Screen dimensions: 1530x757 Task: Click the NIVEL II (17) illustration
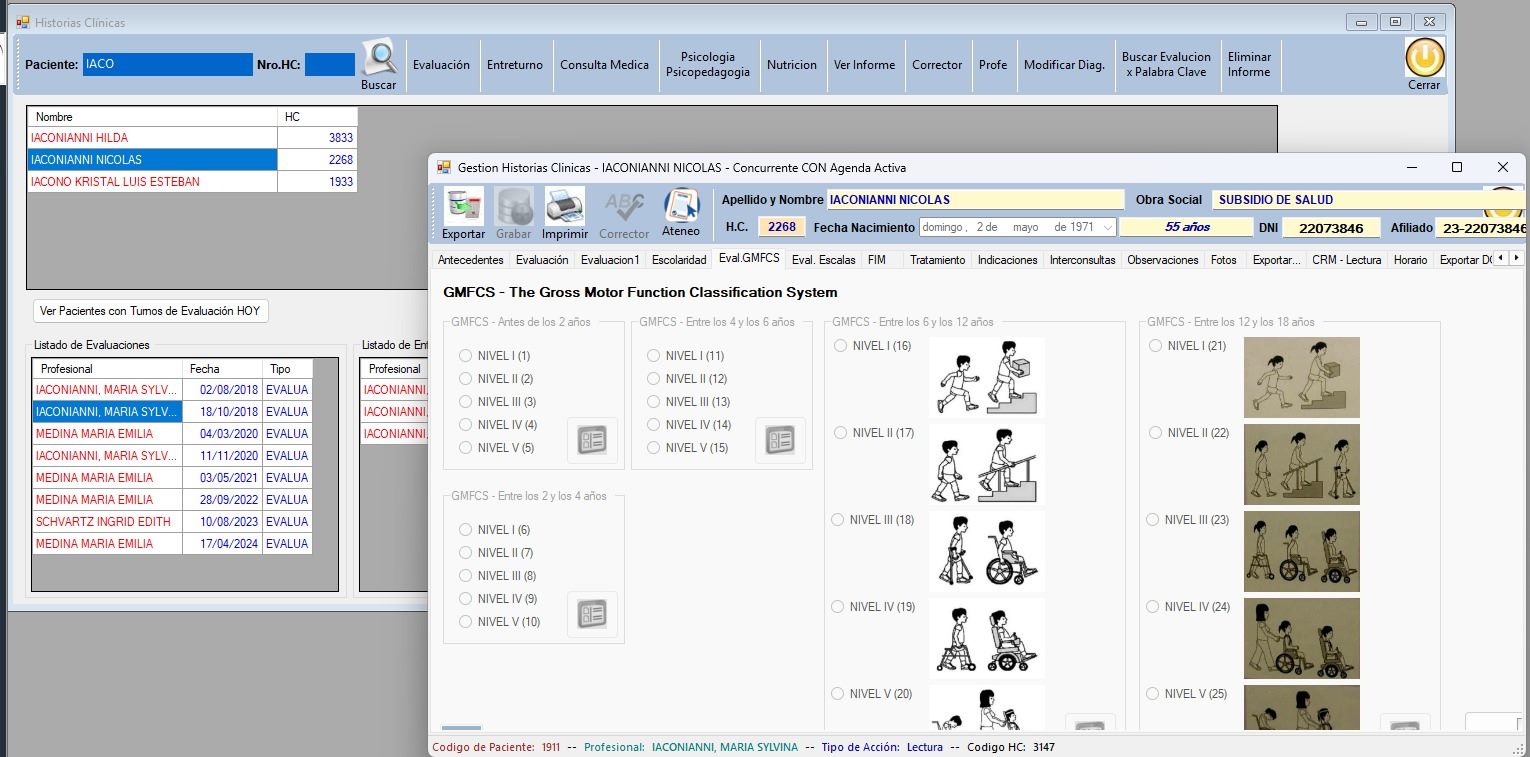coord(987,464)
